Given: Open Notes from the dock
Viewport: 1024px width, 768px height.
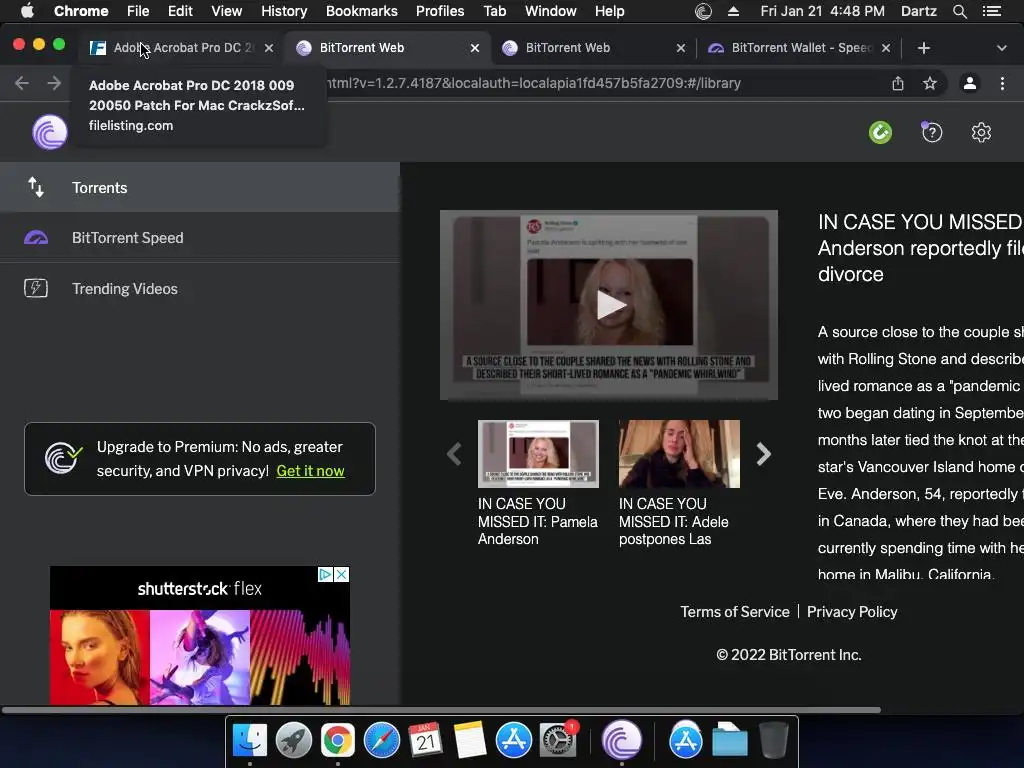Looking at the screenshot, I should tap(470, 741).
